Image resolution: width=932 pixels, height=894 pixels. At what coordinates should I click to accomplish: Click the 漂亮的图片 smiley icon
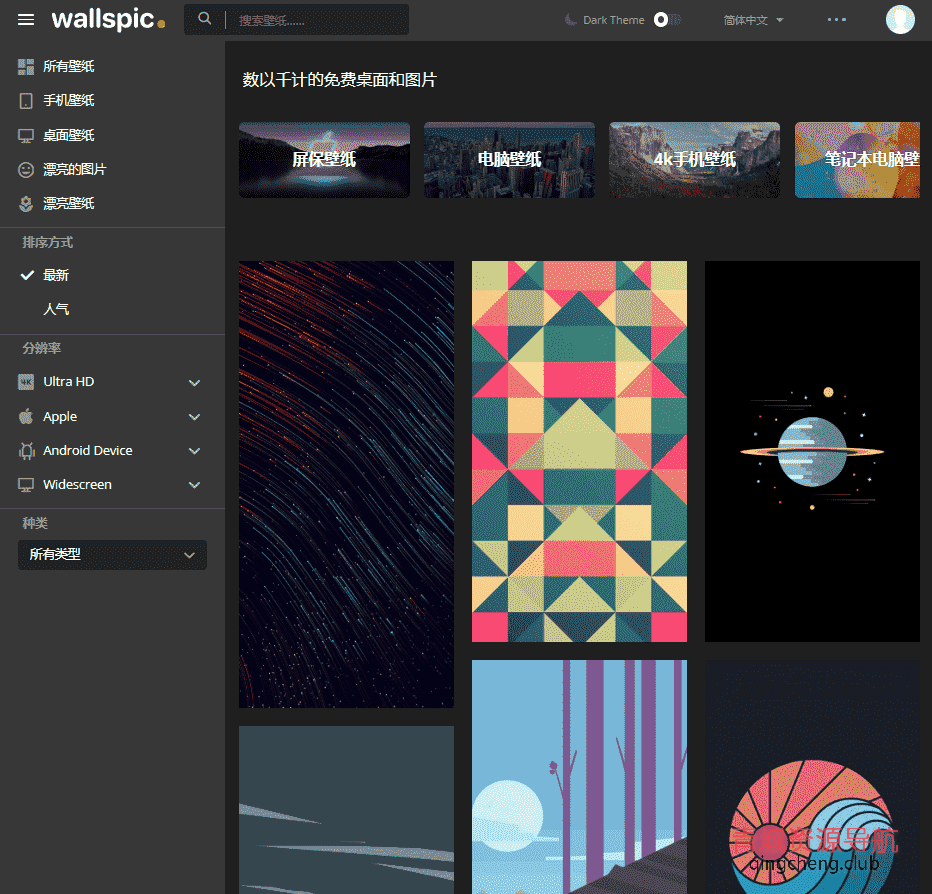pos(26,170)
